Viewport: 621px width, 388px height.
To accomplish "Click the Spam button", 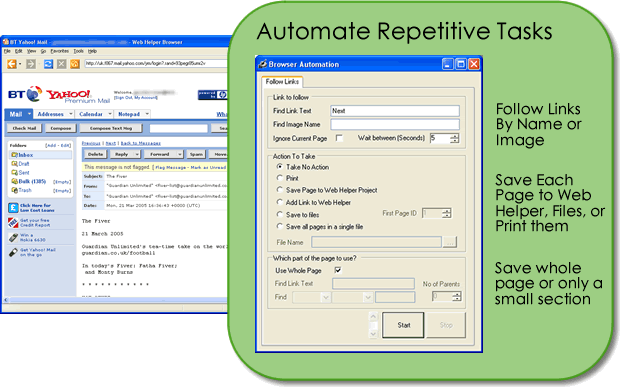I will (196, 154).
